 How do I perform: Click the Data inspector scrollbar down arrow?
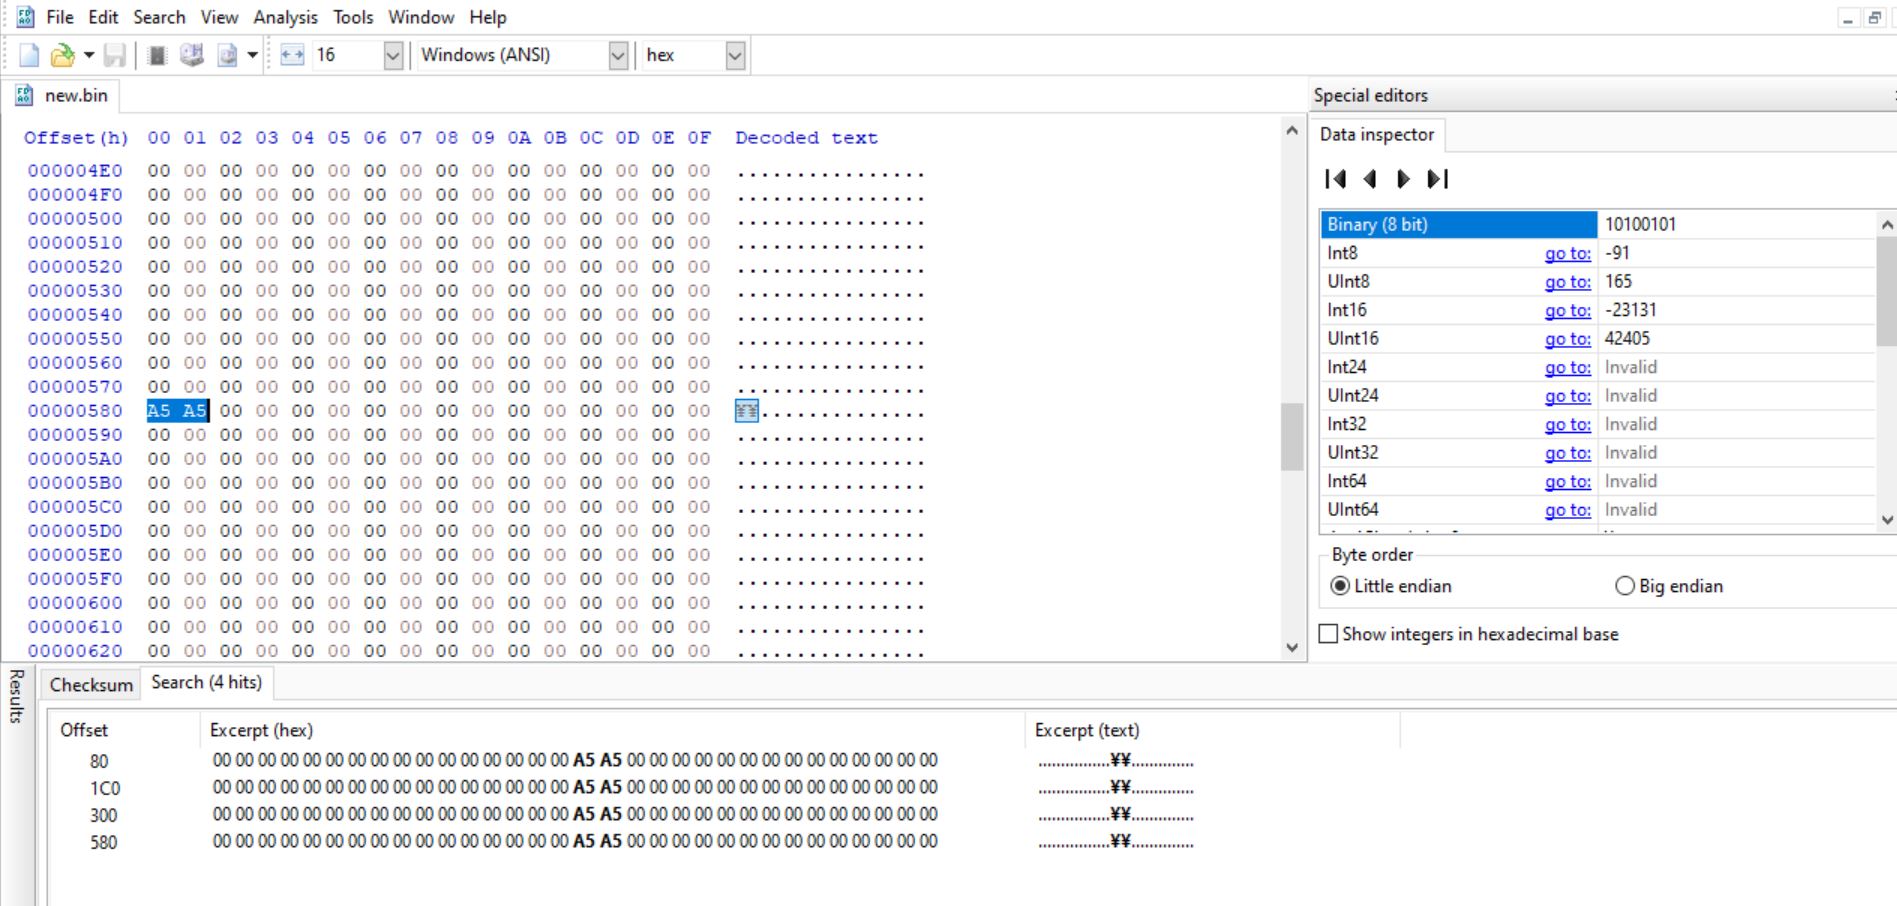(1887, 520)
